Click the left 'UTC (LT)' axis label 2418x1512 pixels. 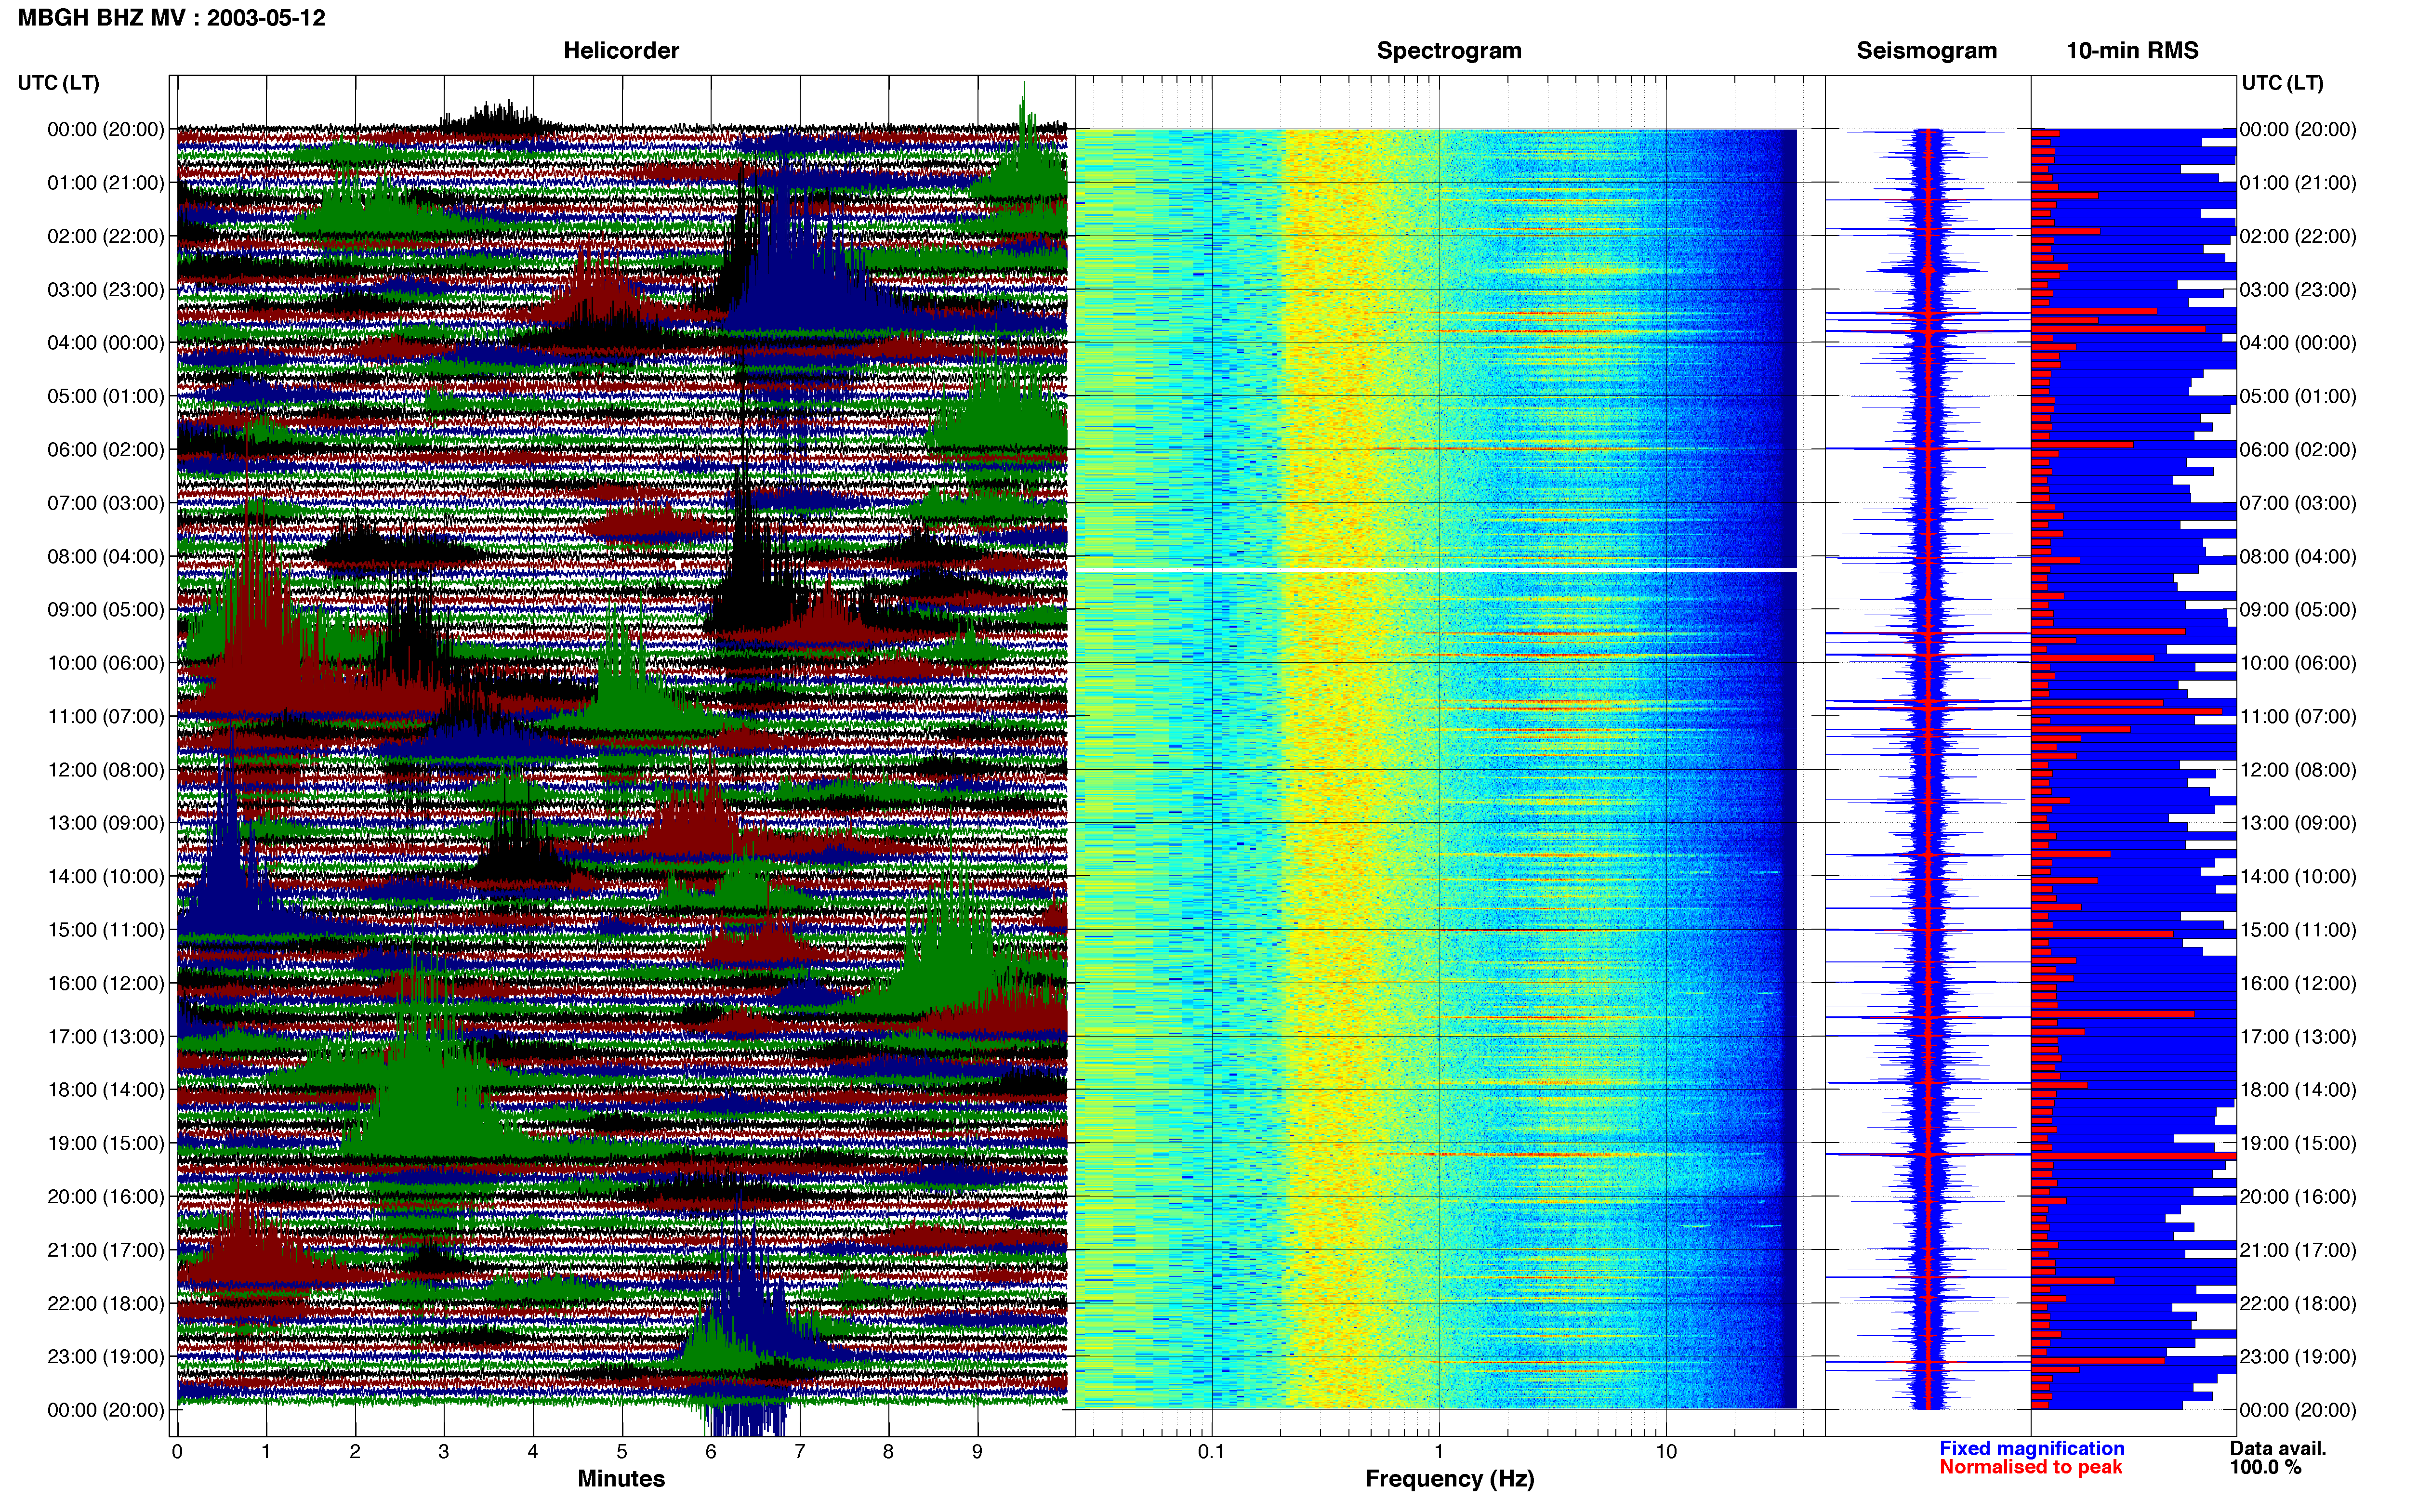[58, 83]
